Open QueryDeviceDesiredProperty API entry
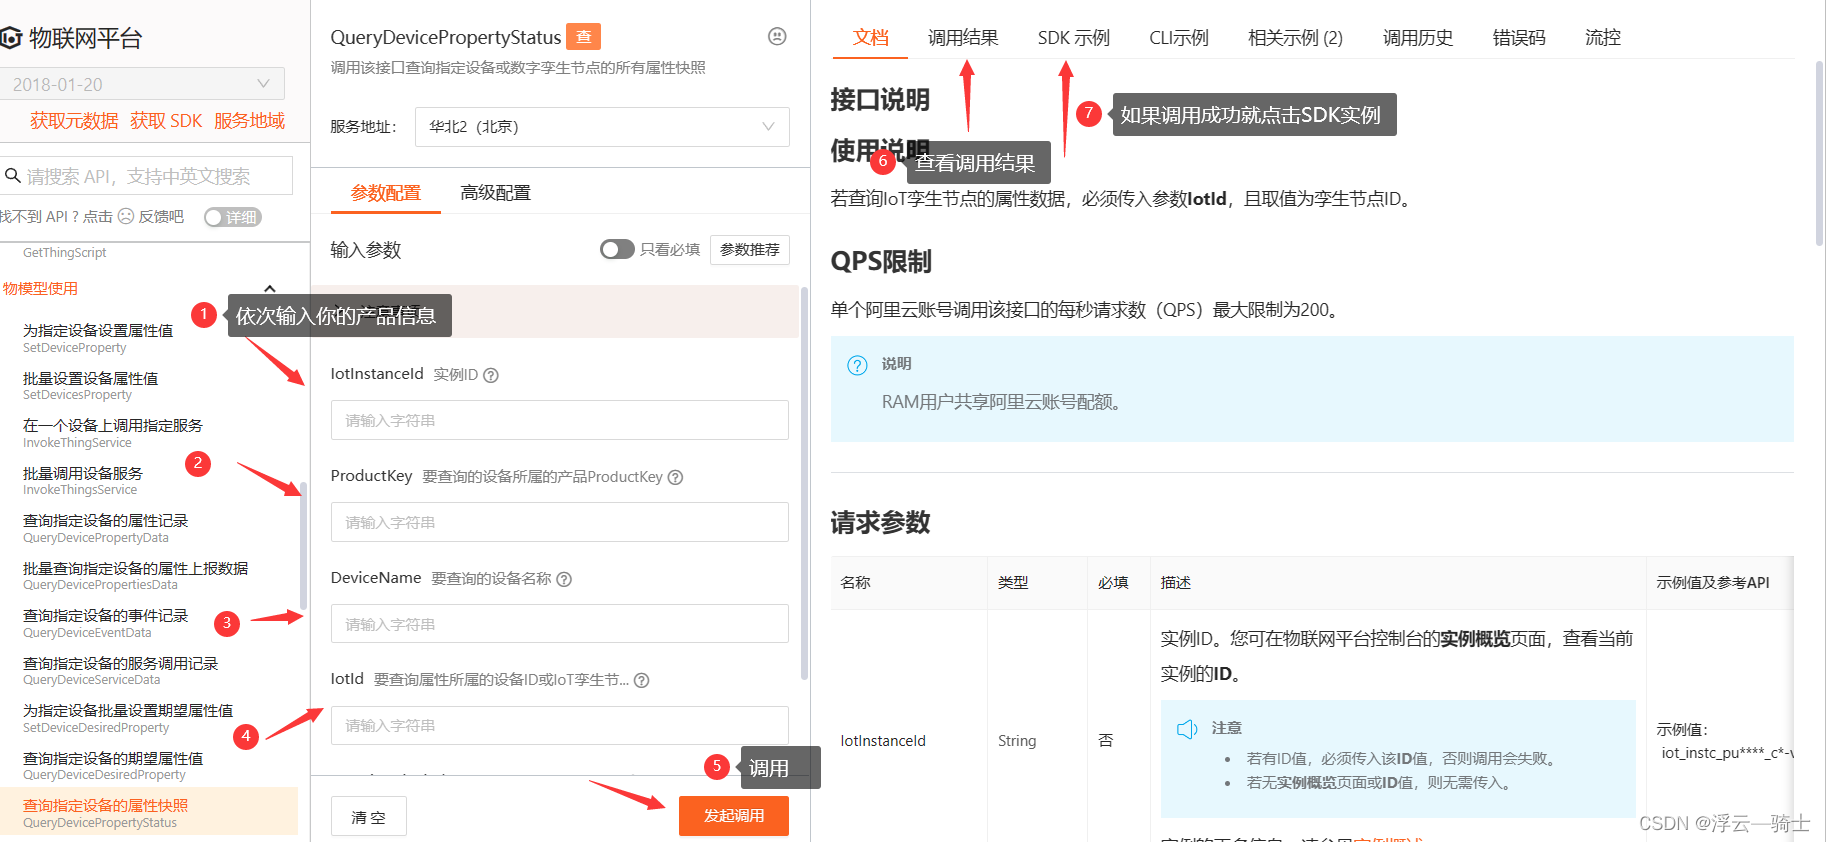Viewport: 1826px width, 842px height. tap(113, 766)
